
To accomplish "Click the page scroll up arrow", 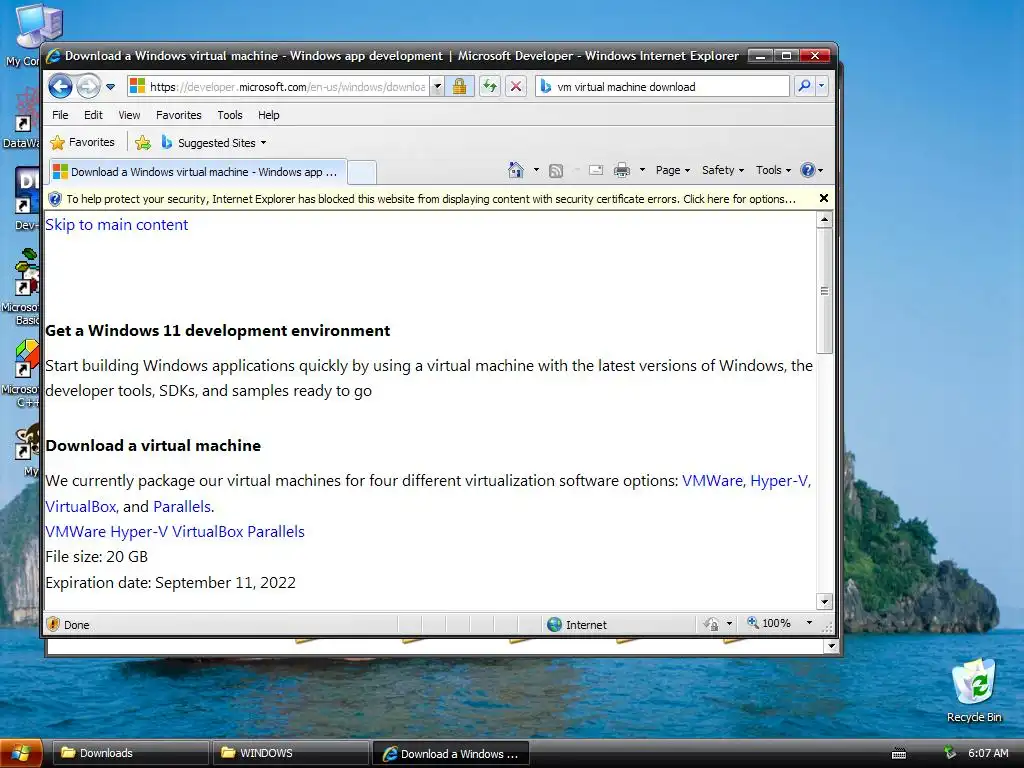I will click(824, 220).
